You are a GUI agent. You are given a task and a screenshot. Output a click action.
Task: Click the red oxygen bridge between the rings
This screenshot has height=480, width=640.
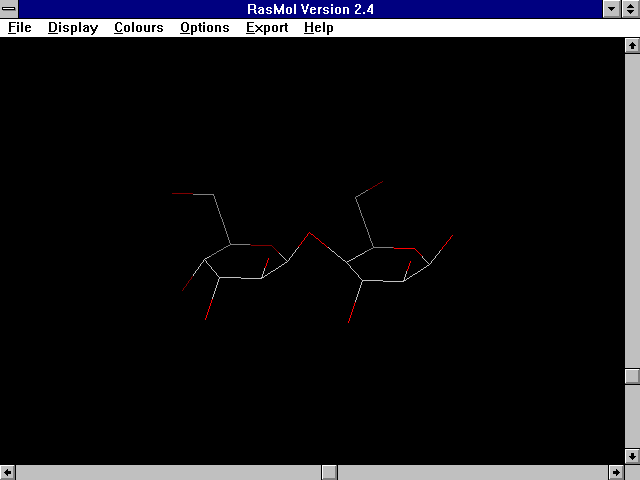[311, 234]
